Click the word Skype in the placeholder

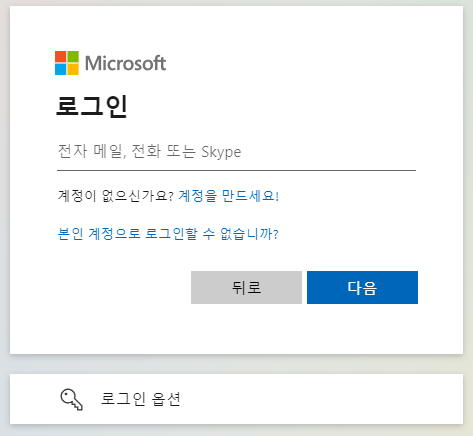tap(221, 152)
